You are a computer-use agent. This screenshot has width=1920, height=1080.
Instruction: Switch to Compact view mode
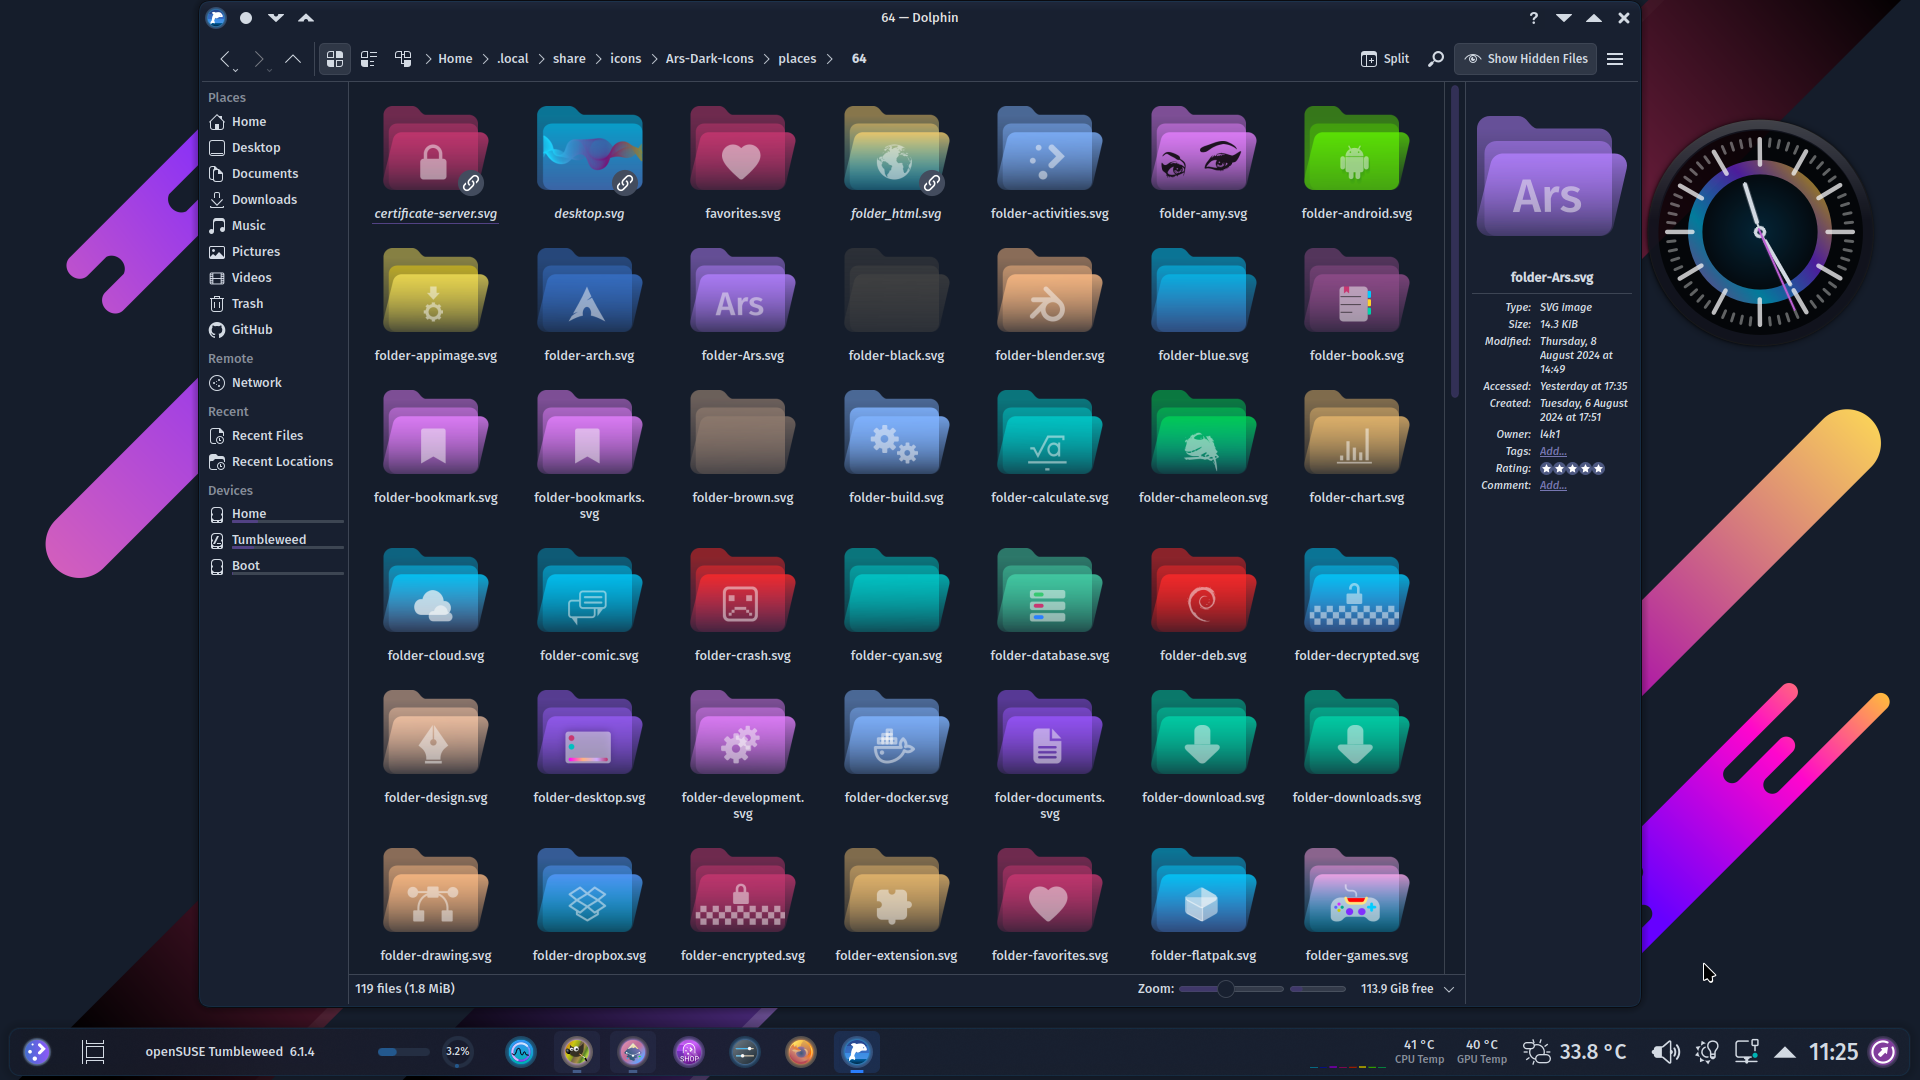coord(369,59)
